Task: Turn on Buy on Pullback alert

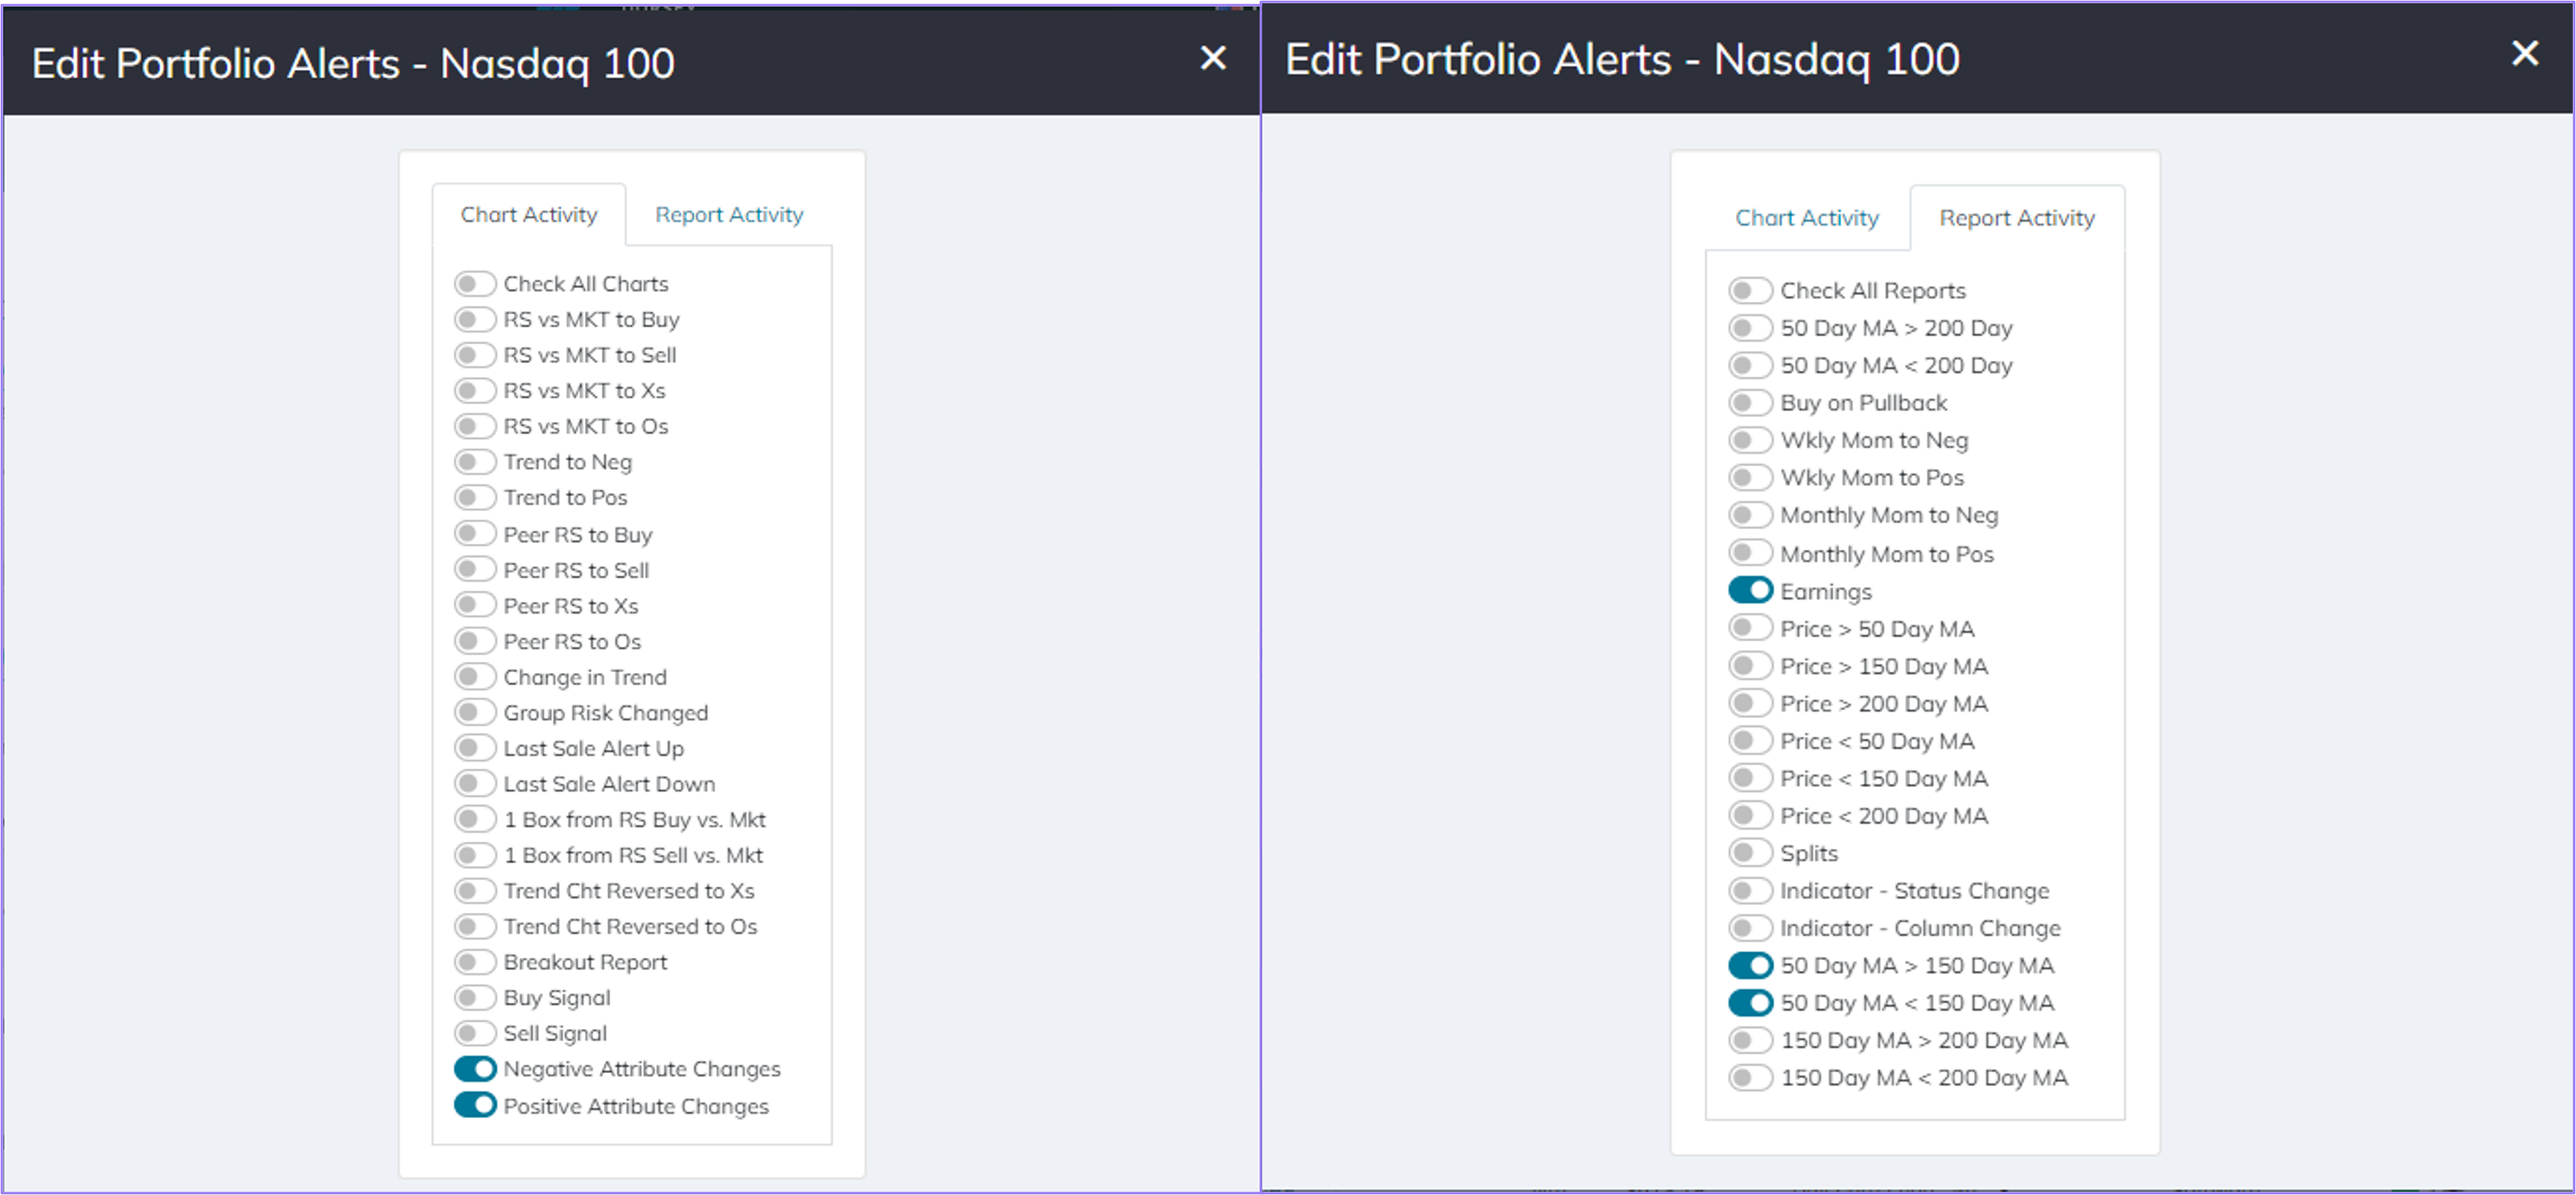Action: coord(1750,402)
